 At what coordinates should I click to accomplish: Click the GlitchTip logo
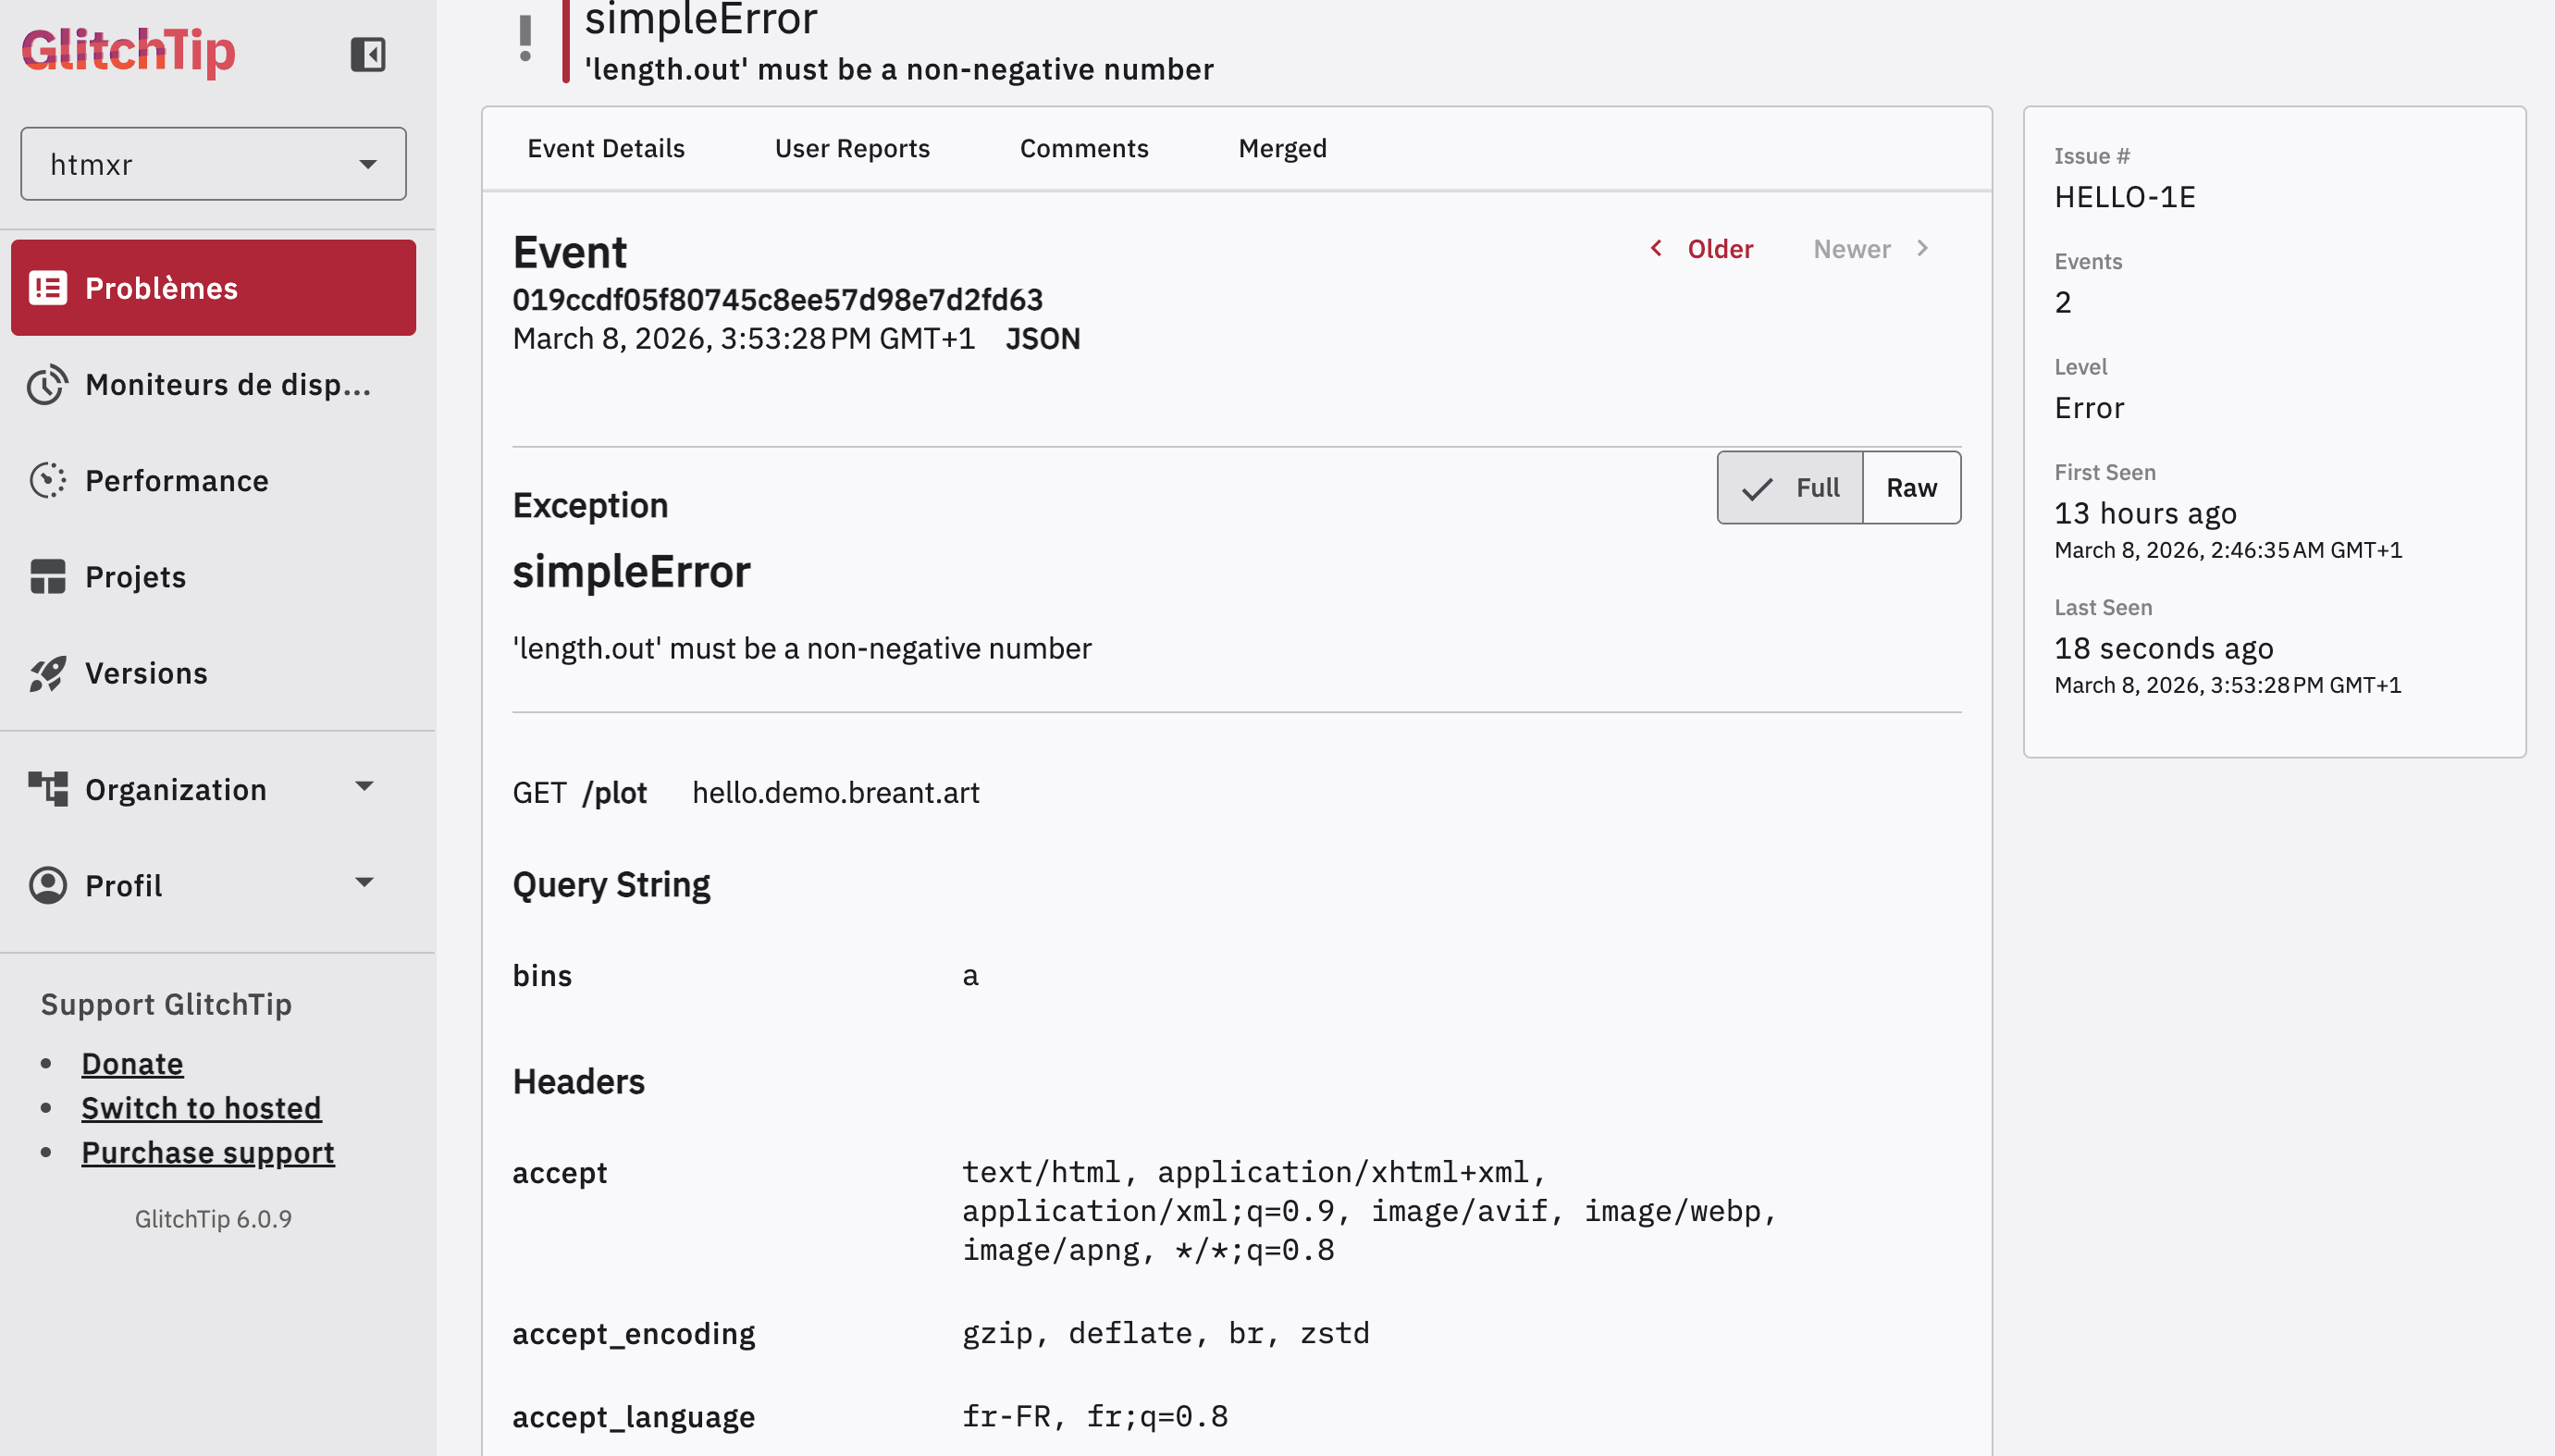[x=128, y=53]
